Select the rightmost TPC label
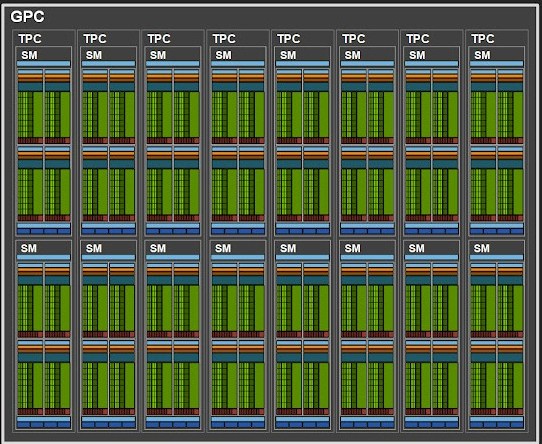Screen dimensions: 542x444 click(483, 39)
